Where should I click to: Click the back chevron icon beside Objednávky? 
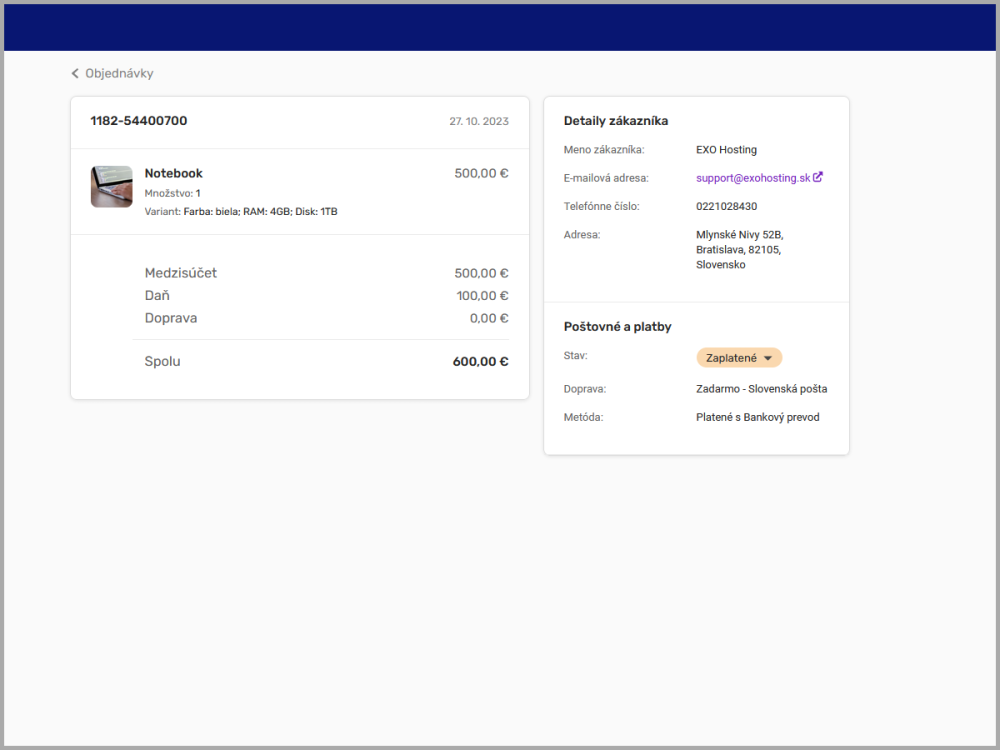75,74
